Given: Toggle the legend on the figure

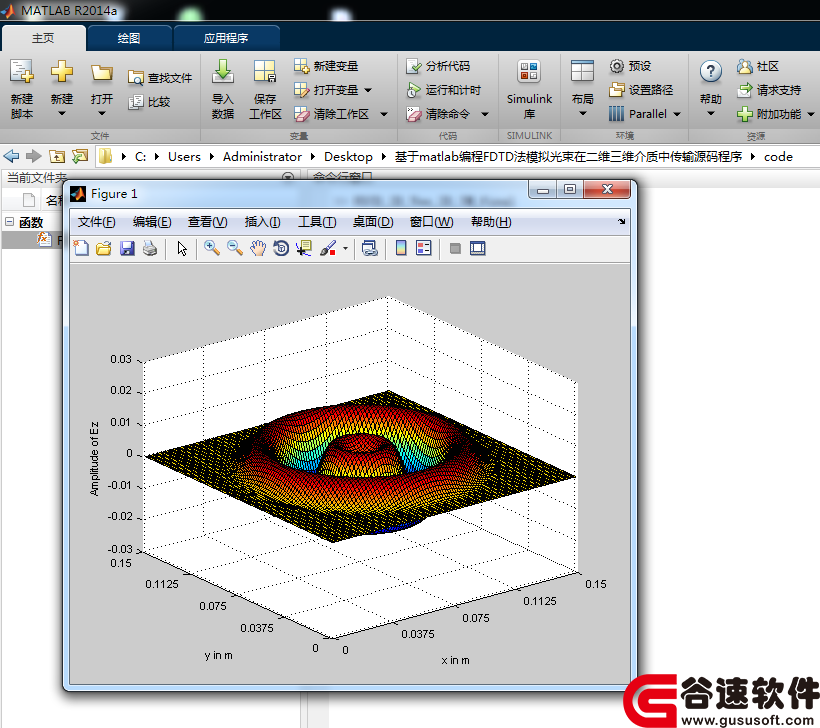Looking at the screenshot, I should 424,248.
